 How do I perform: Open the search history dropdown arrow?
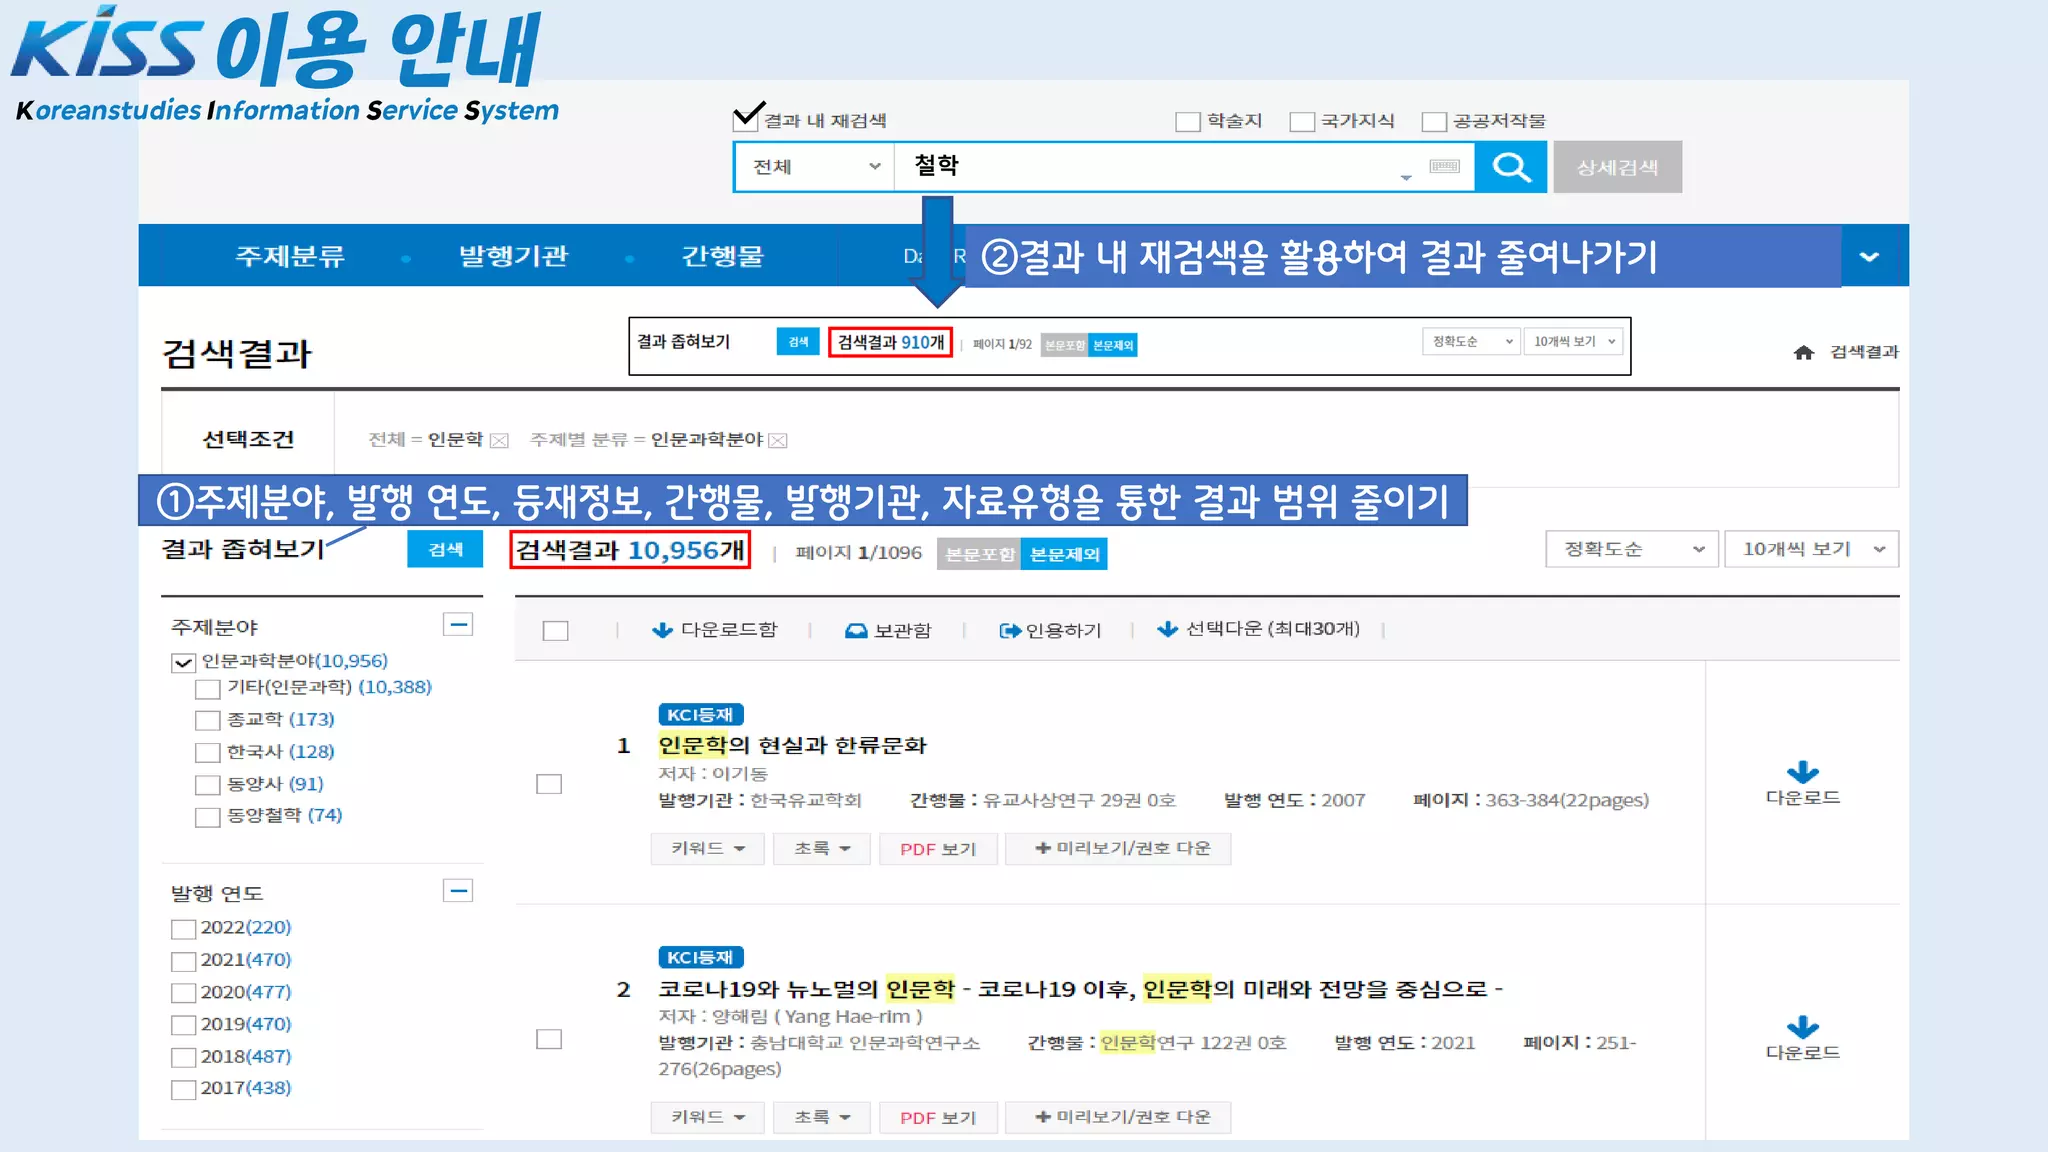point(1406,177)
